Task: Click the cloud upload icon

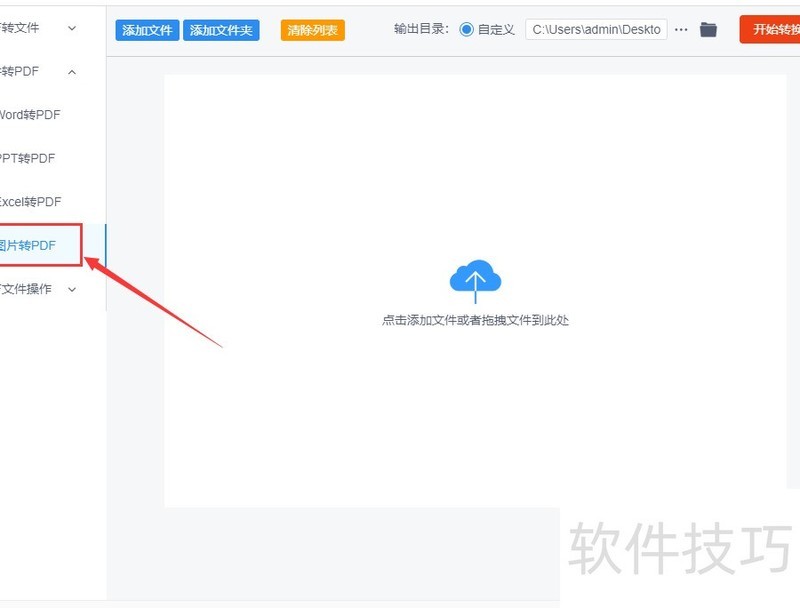Action: [475, 281]
